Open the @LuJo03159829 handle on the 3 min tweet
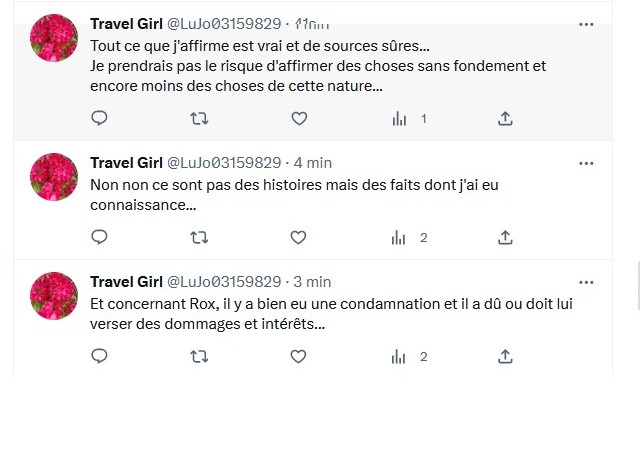This screenshot has width=640, height=452. pyautogui.click(x=223, y=282)
